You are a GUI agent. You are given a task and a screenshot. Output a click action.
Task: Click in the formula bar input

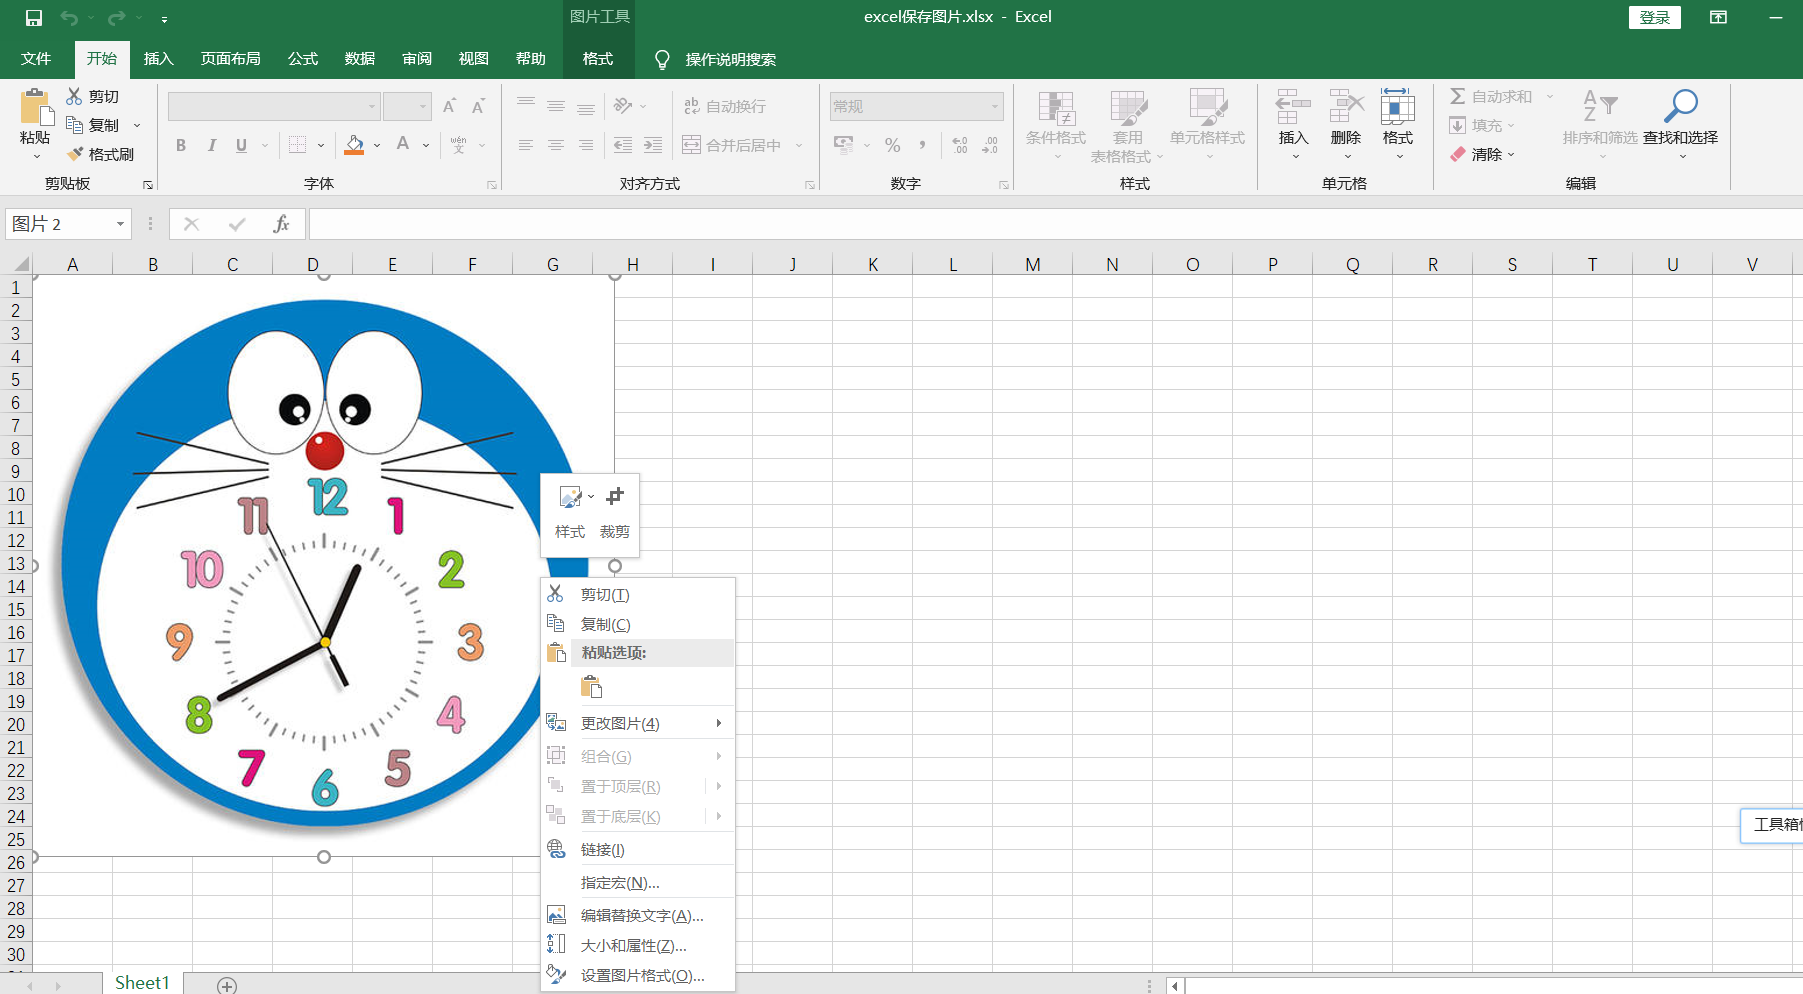(x=1056, y=224)
